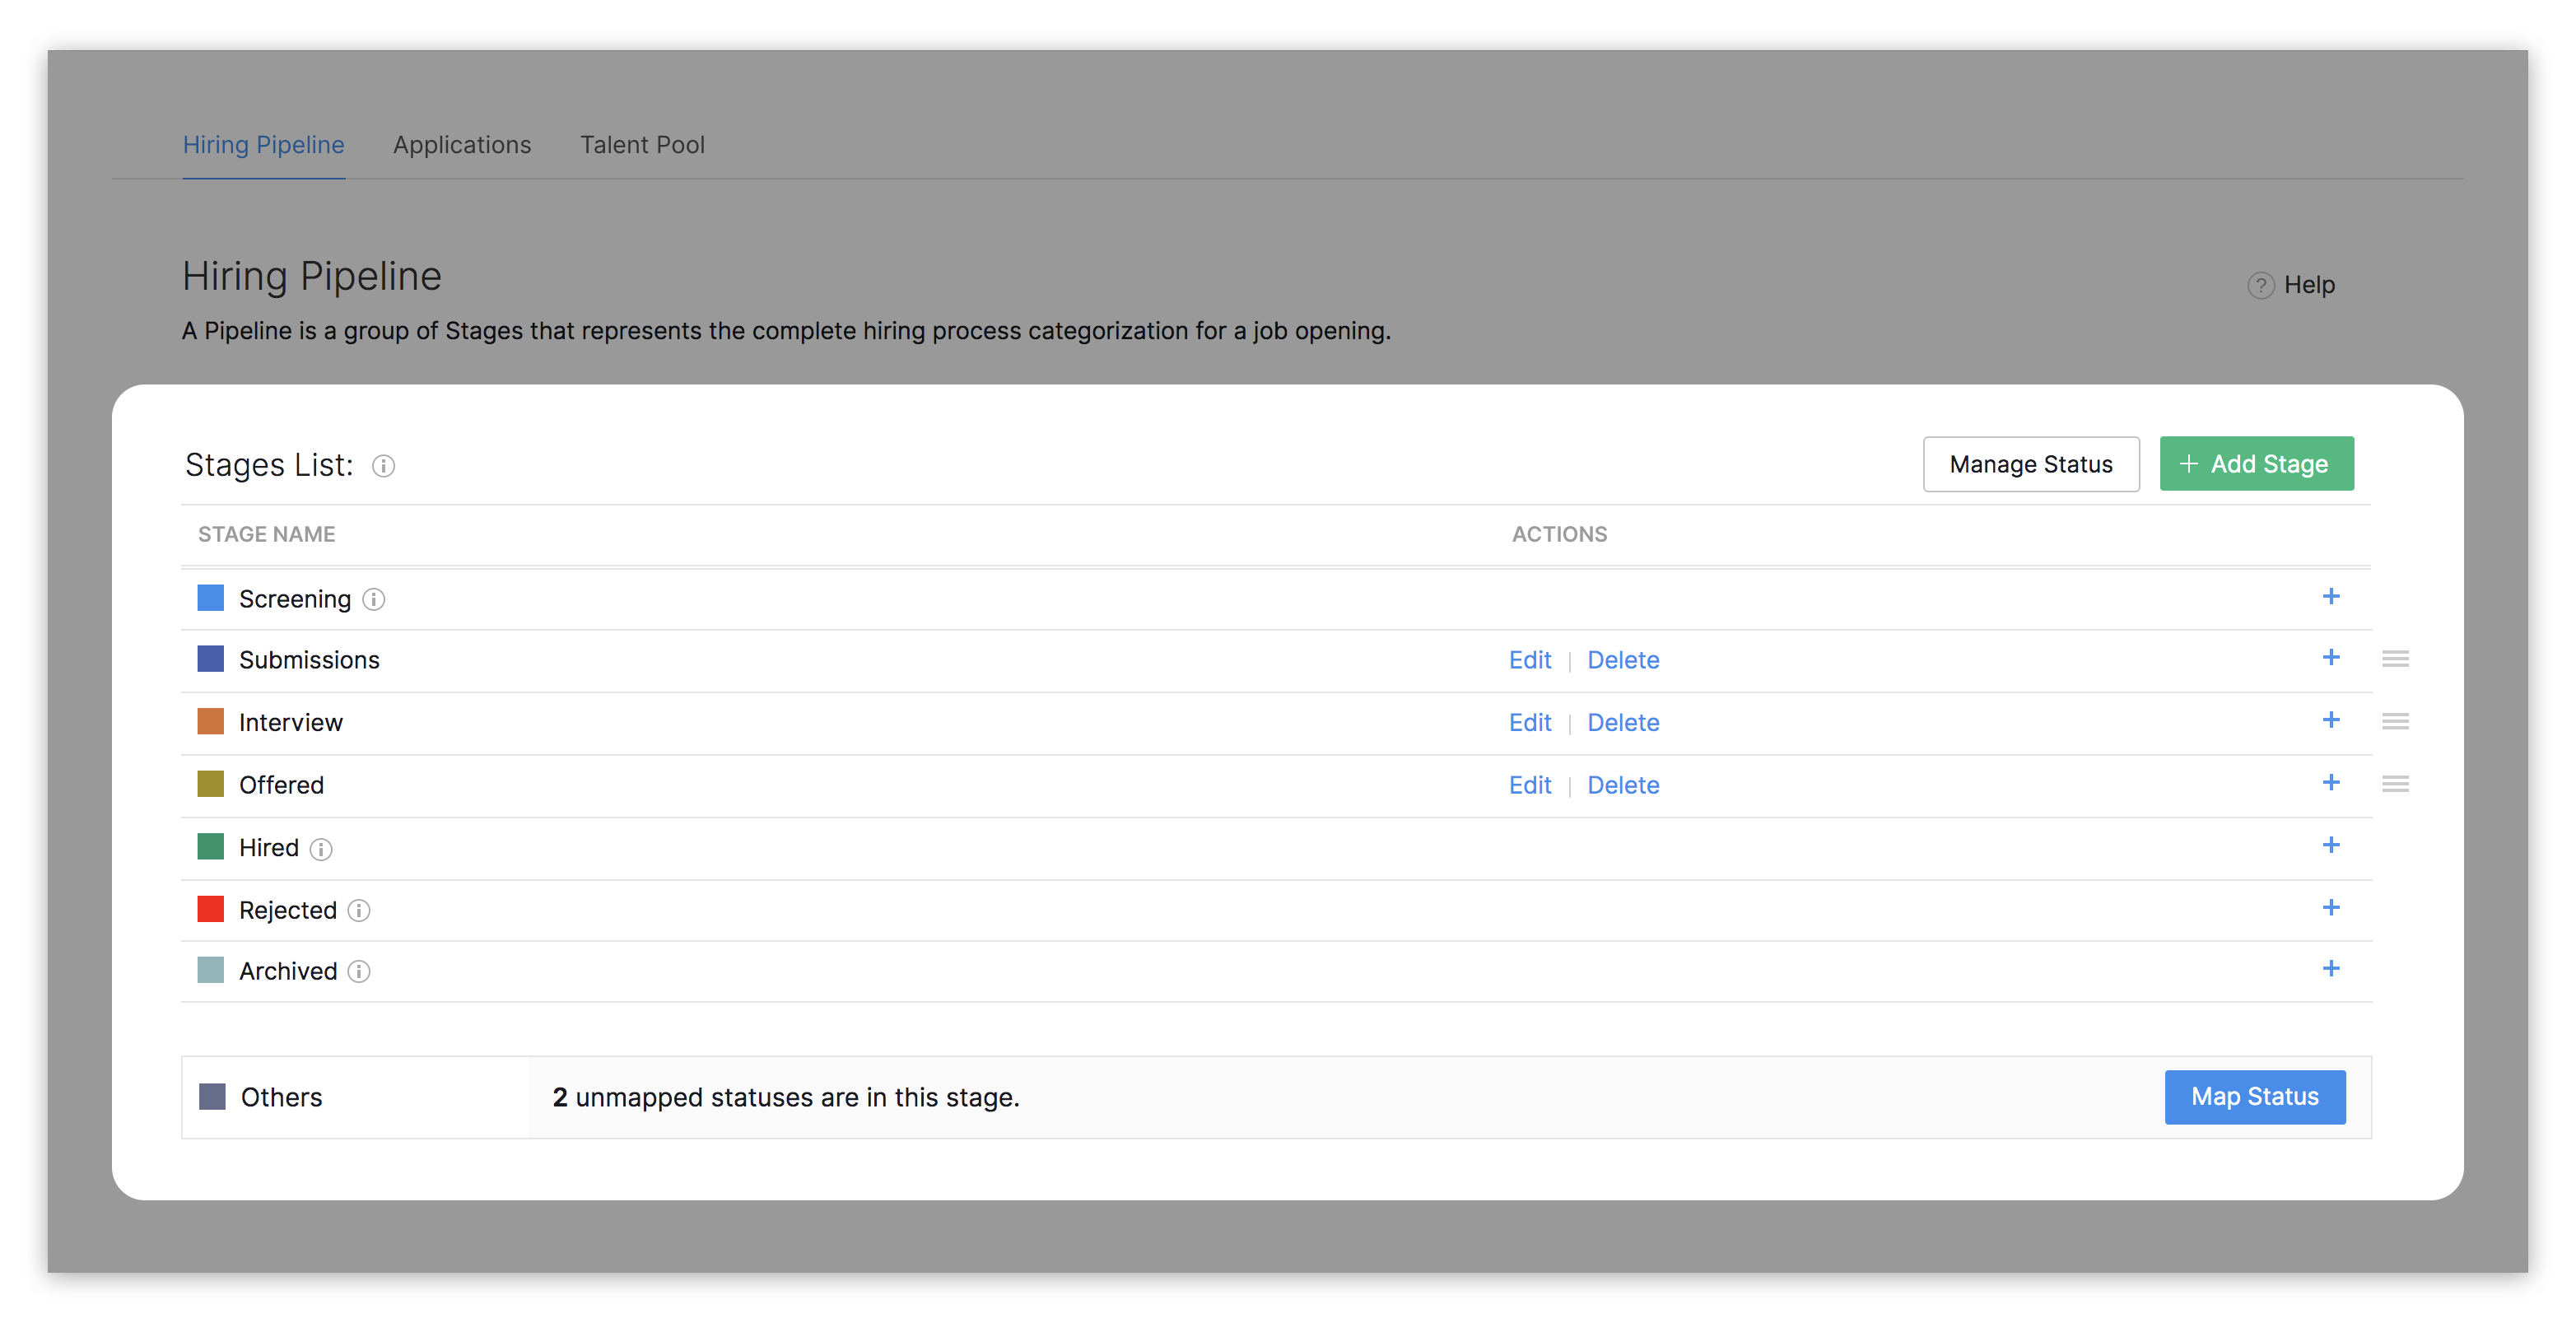Click the drag handle for Submissions row

coord(2395,659)
